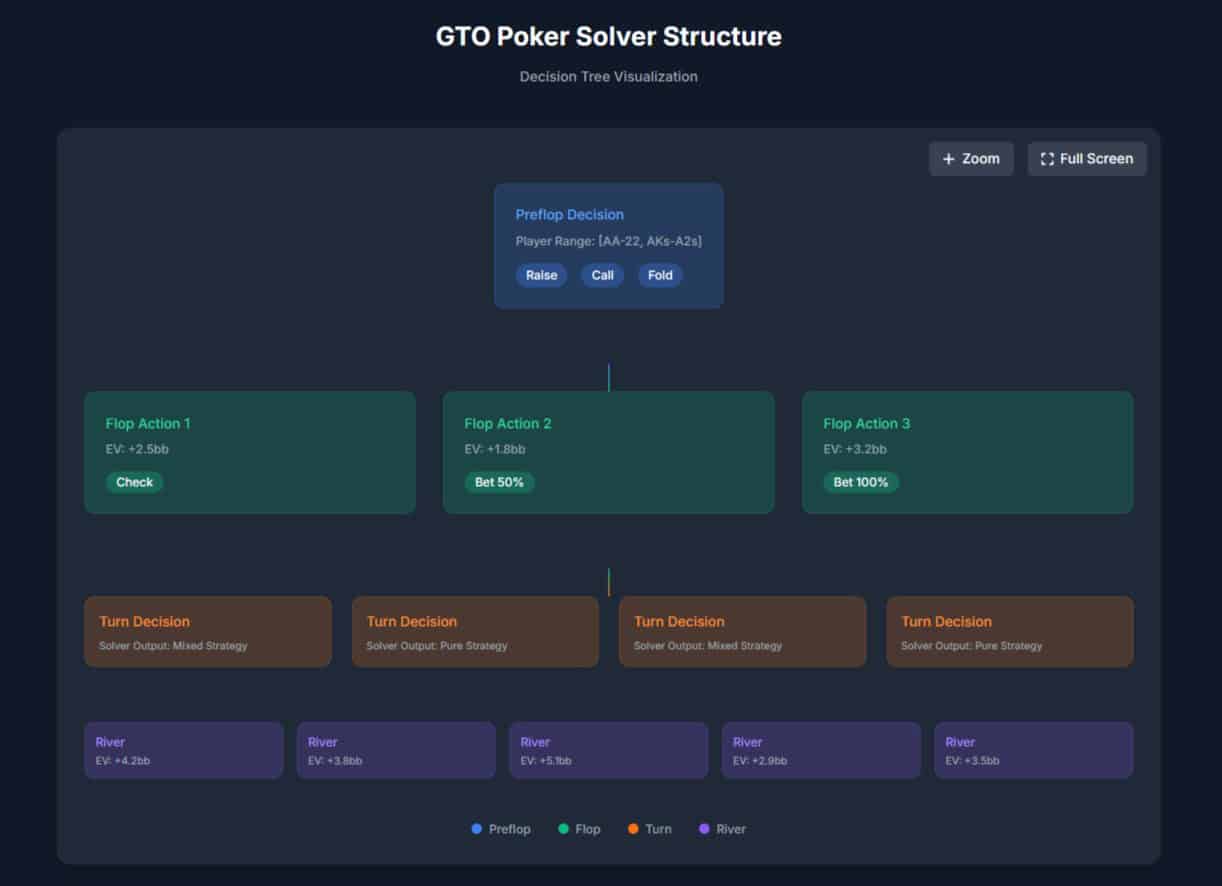Screen dimensions: 1222x886
Task: Click the Check tag in Flop Action 1
Action: click(x=134, y=482)
